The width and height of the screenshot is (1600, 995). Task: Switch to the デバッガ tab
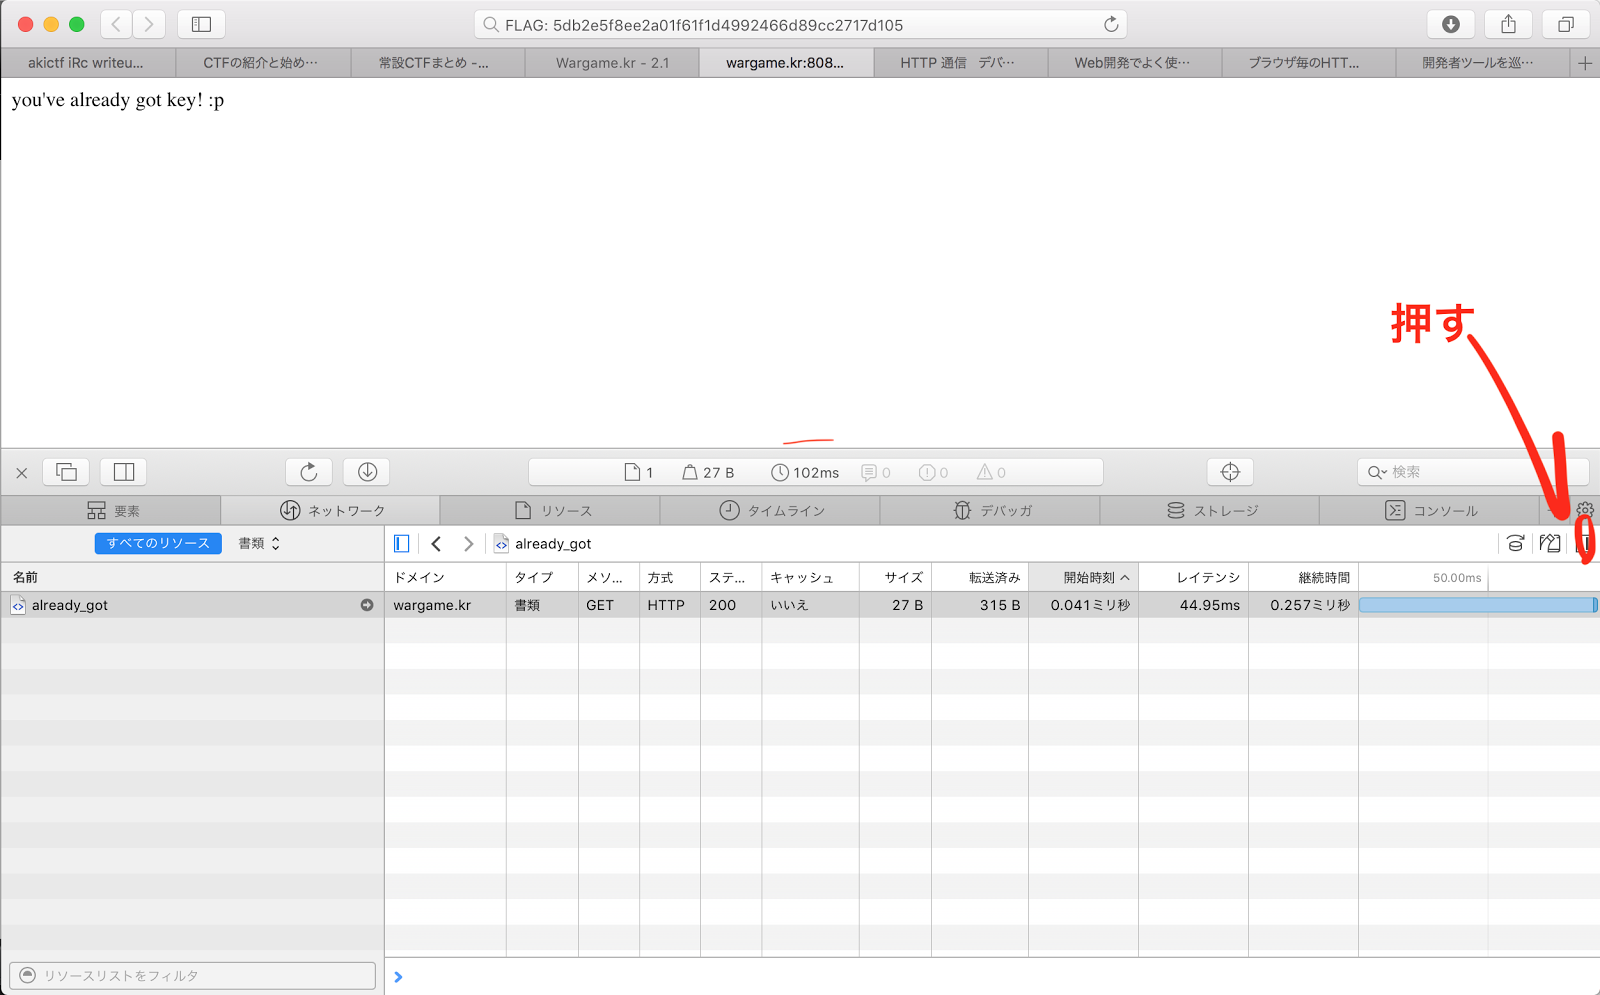[x=991, y=510]
